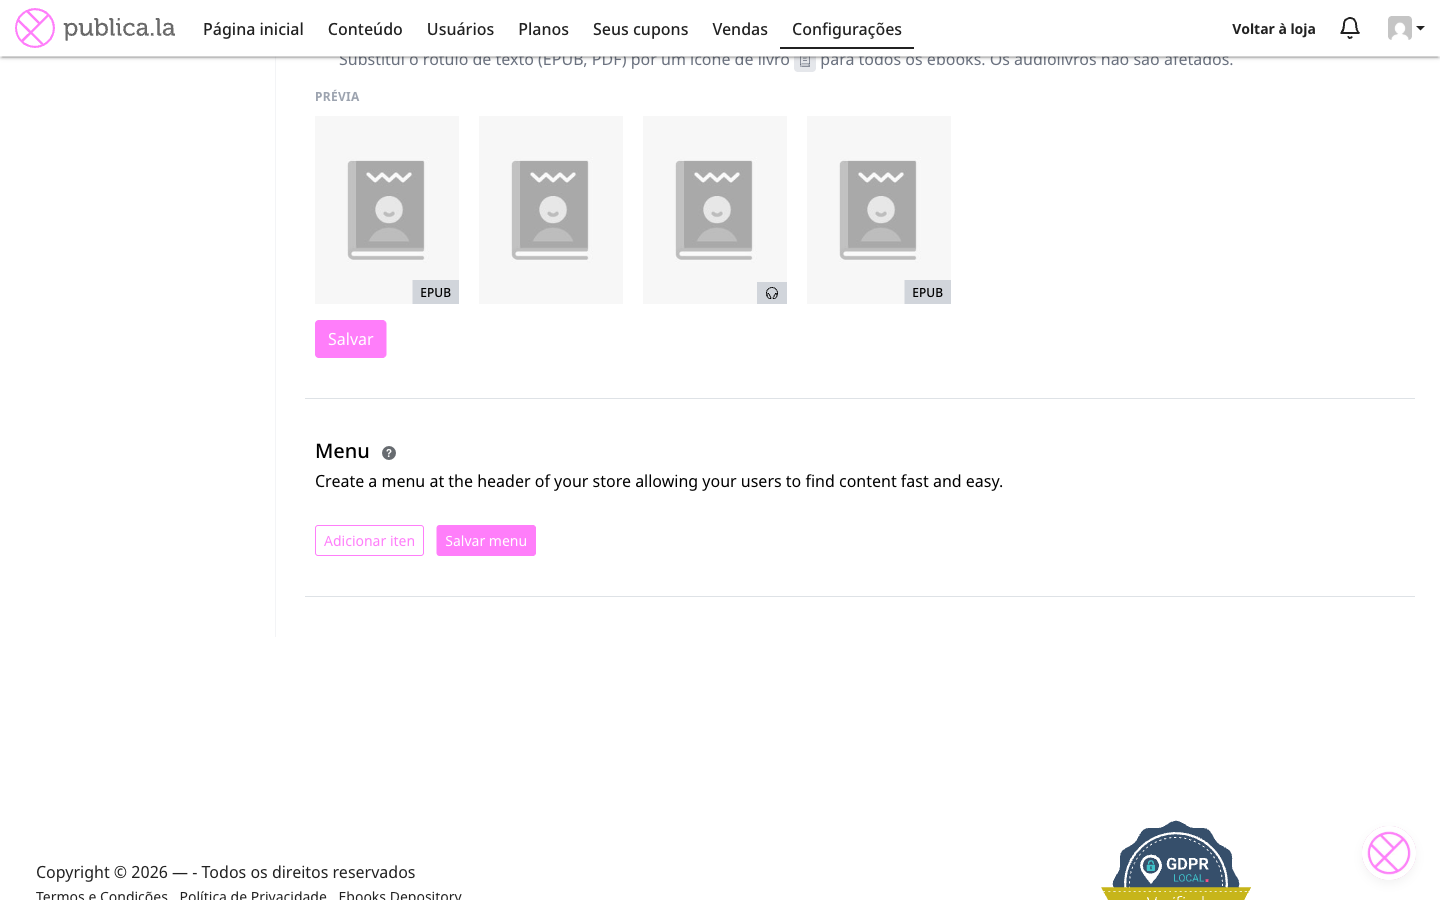Click the Salvar button
1440x900 pixels.
pyautogui.click(x=351, y=339)
